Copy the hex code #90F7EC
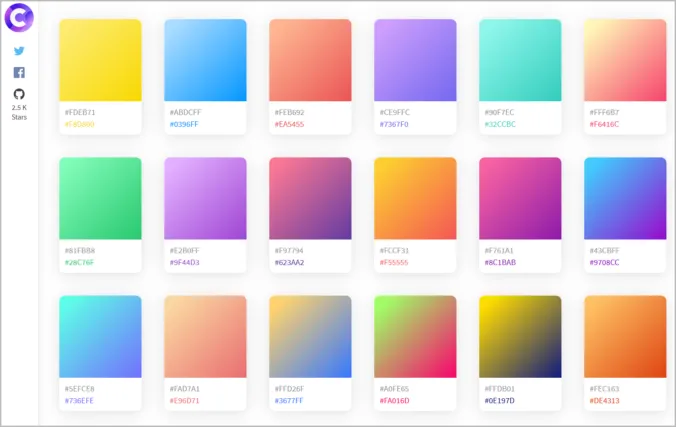The width and height of the screenshot is (676, 427). pos(499,112)
